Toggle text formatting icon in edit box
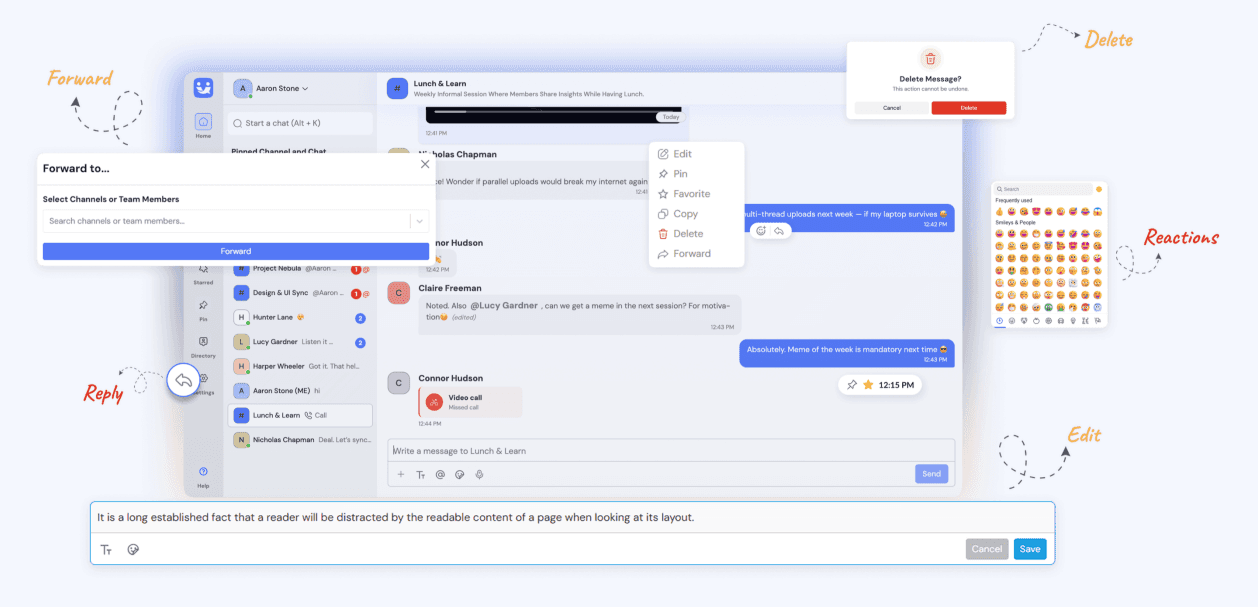Image resolution: width=1258 pixels, height=607 pixels. (x=106, y=549)
